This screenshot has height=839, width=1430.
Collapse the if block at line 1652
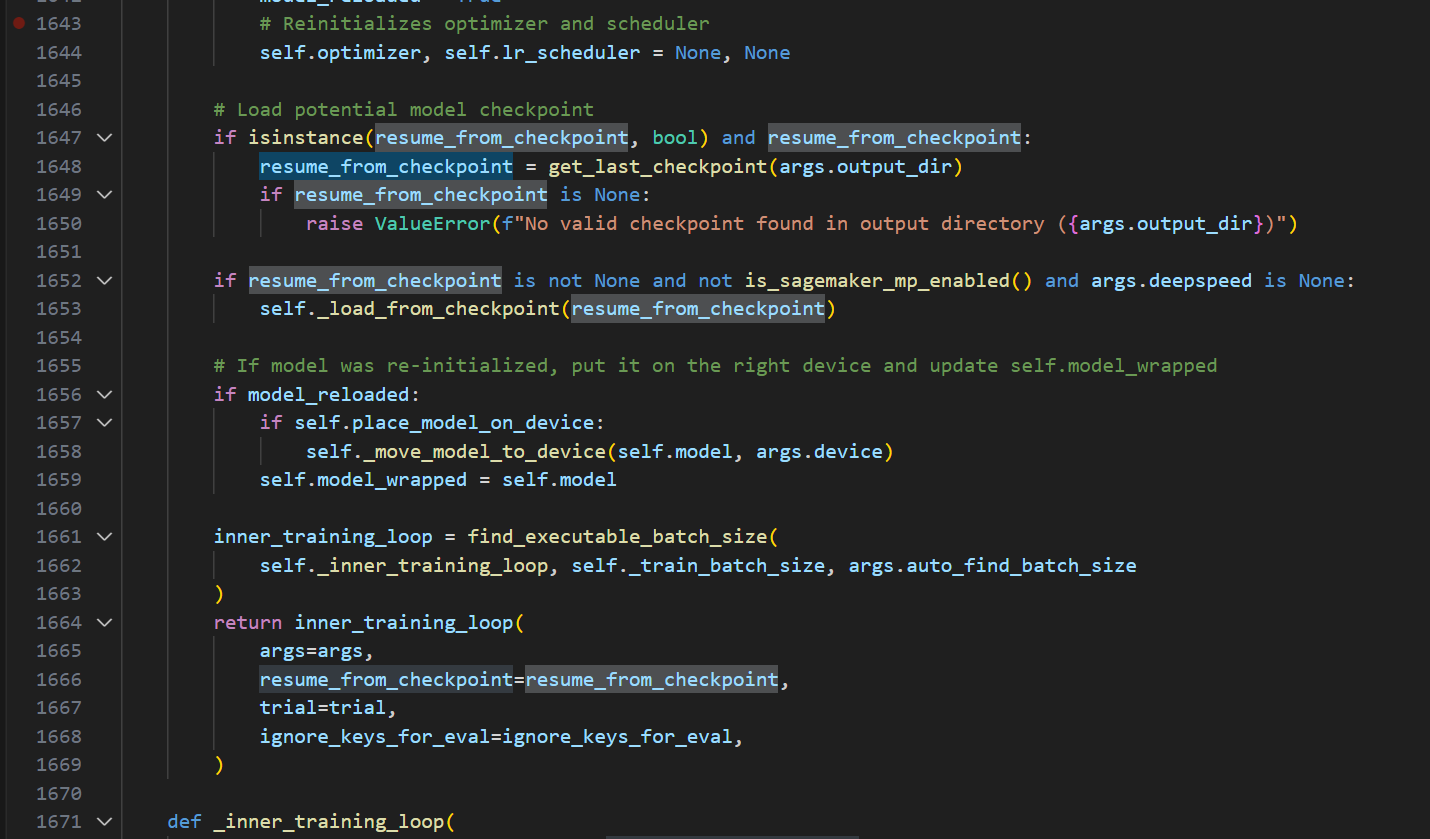(x=104, y=280)
